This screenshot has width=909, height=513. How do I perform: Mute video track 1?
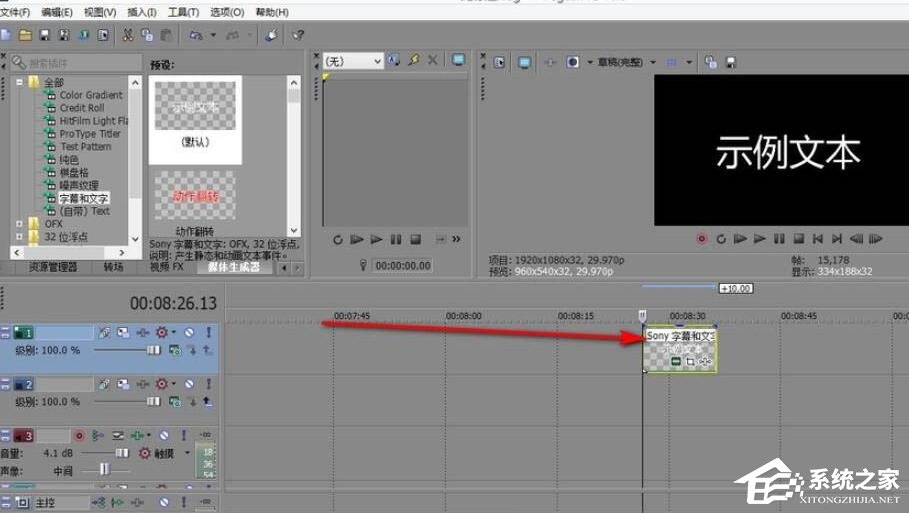[x=190, y=332]
